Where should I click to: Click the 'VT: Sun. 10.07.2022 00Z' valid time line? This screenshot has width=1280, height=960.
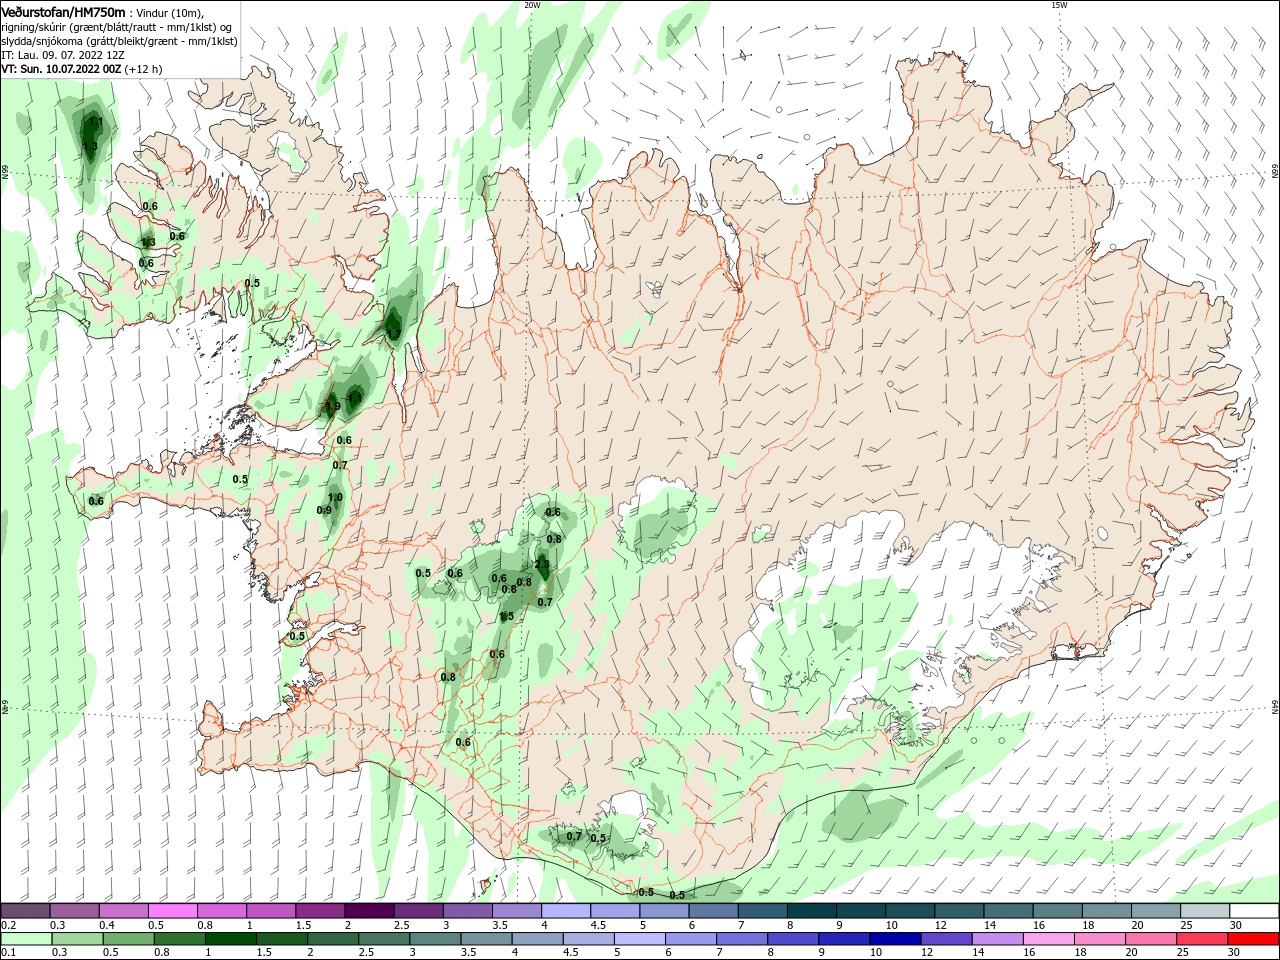pos(61,69)
